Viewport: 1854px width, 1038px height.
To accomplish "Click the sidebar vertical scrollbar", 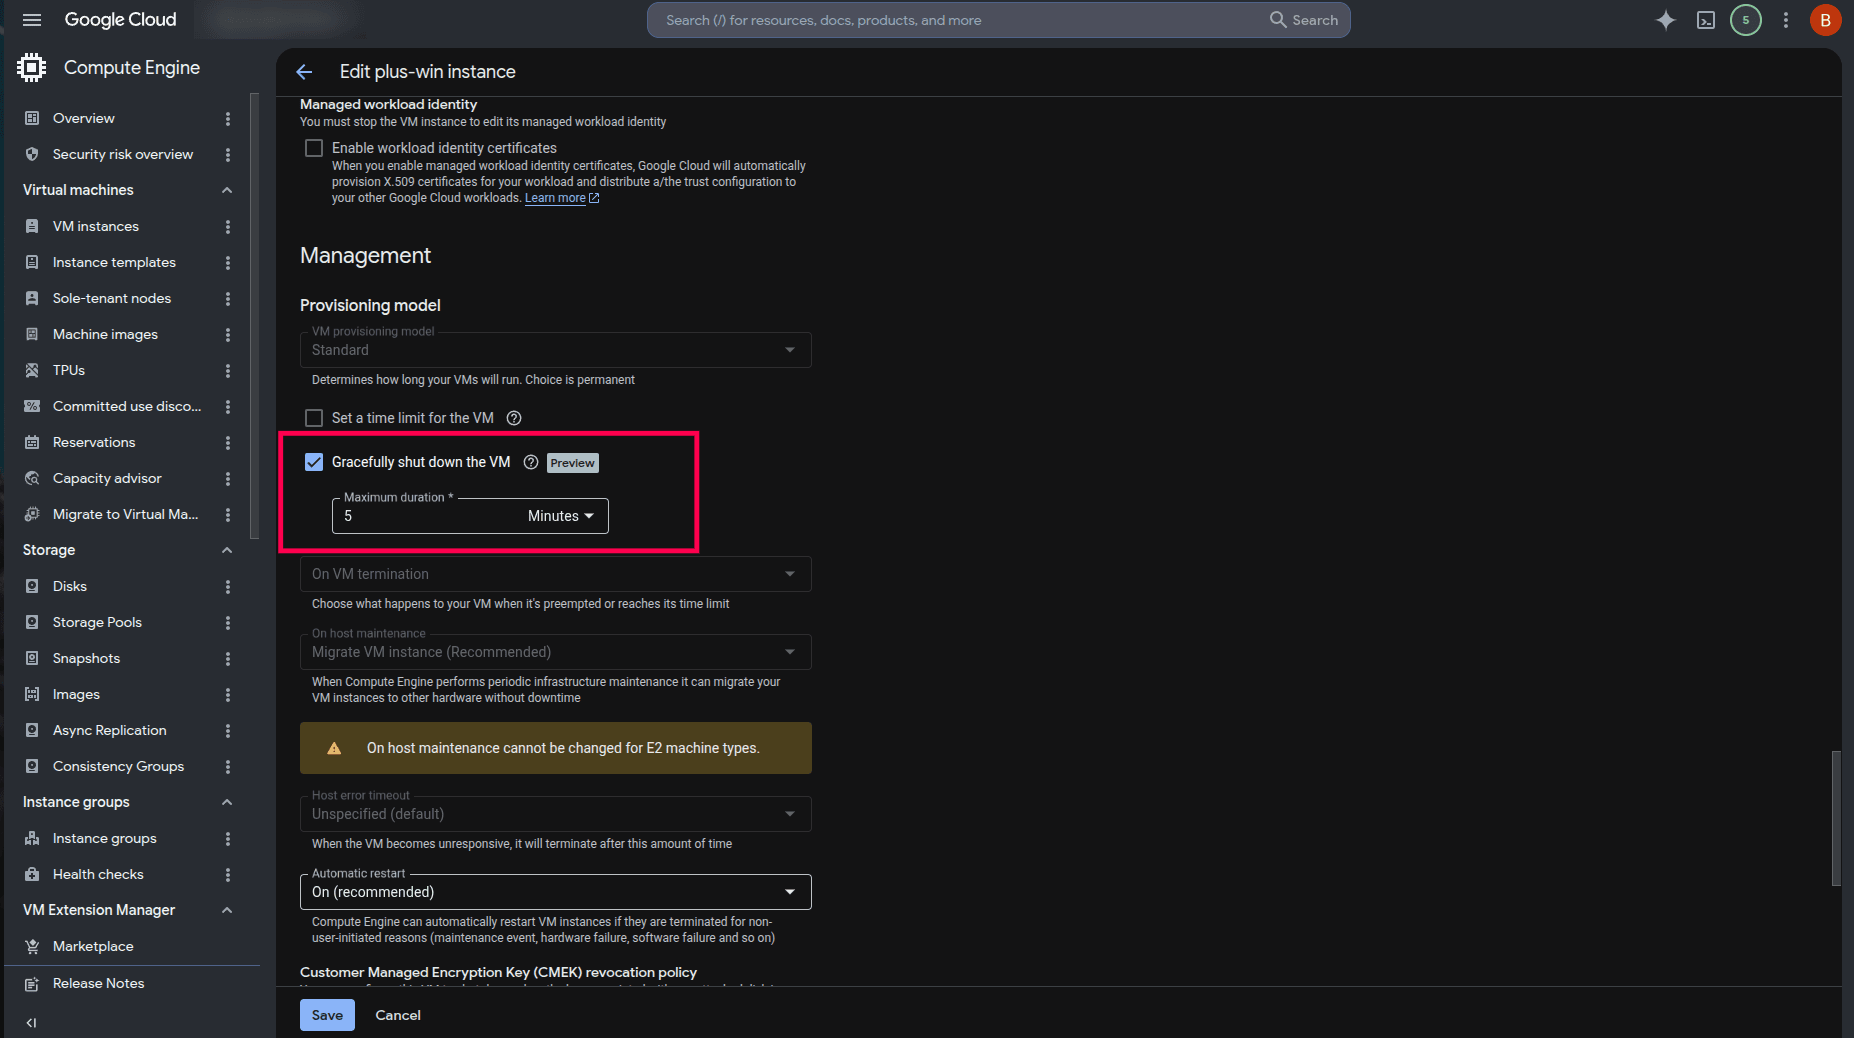I will (255, 316).
